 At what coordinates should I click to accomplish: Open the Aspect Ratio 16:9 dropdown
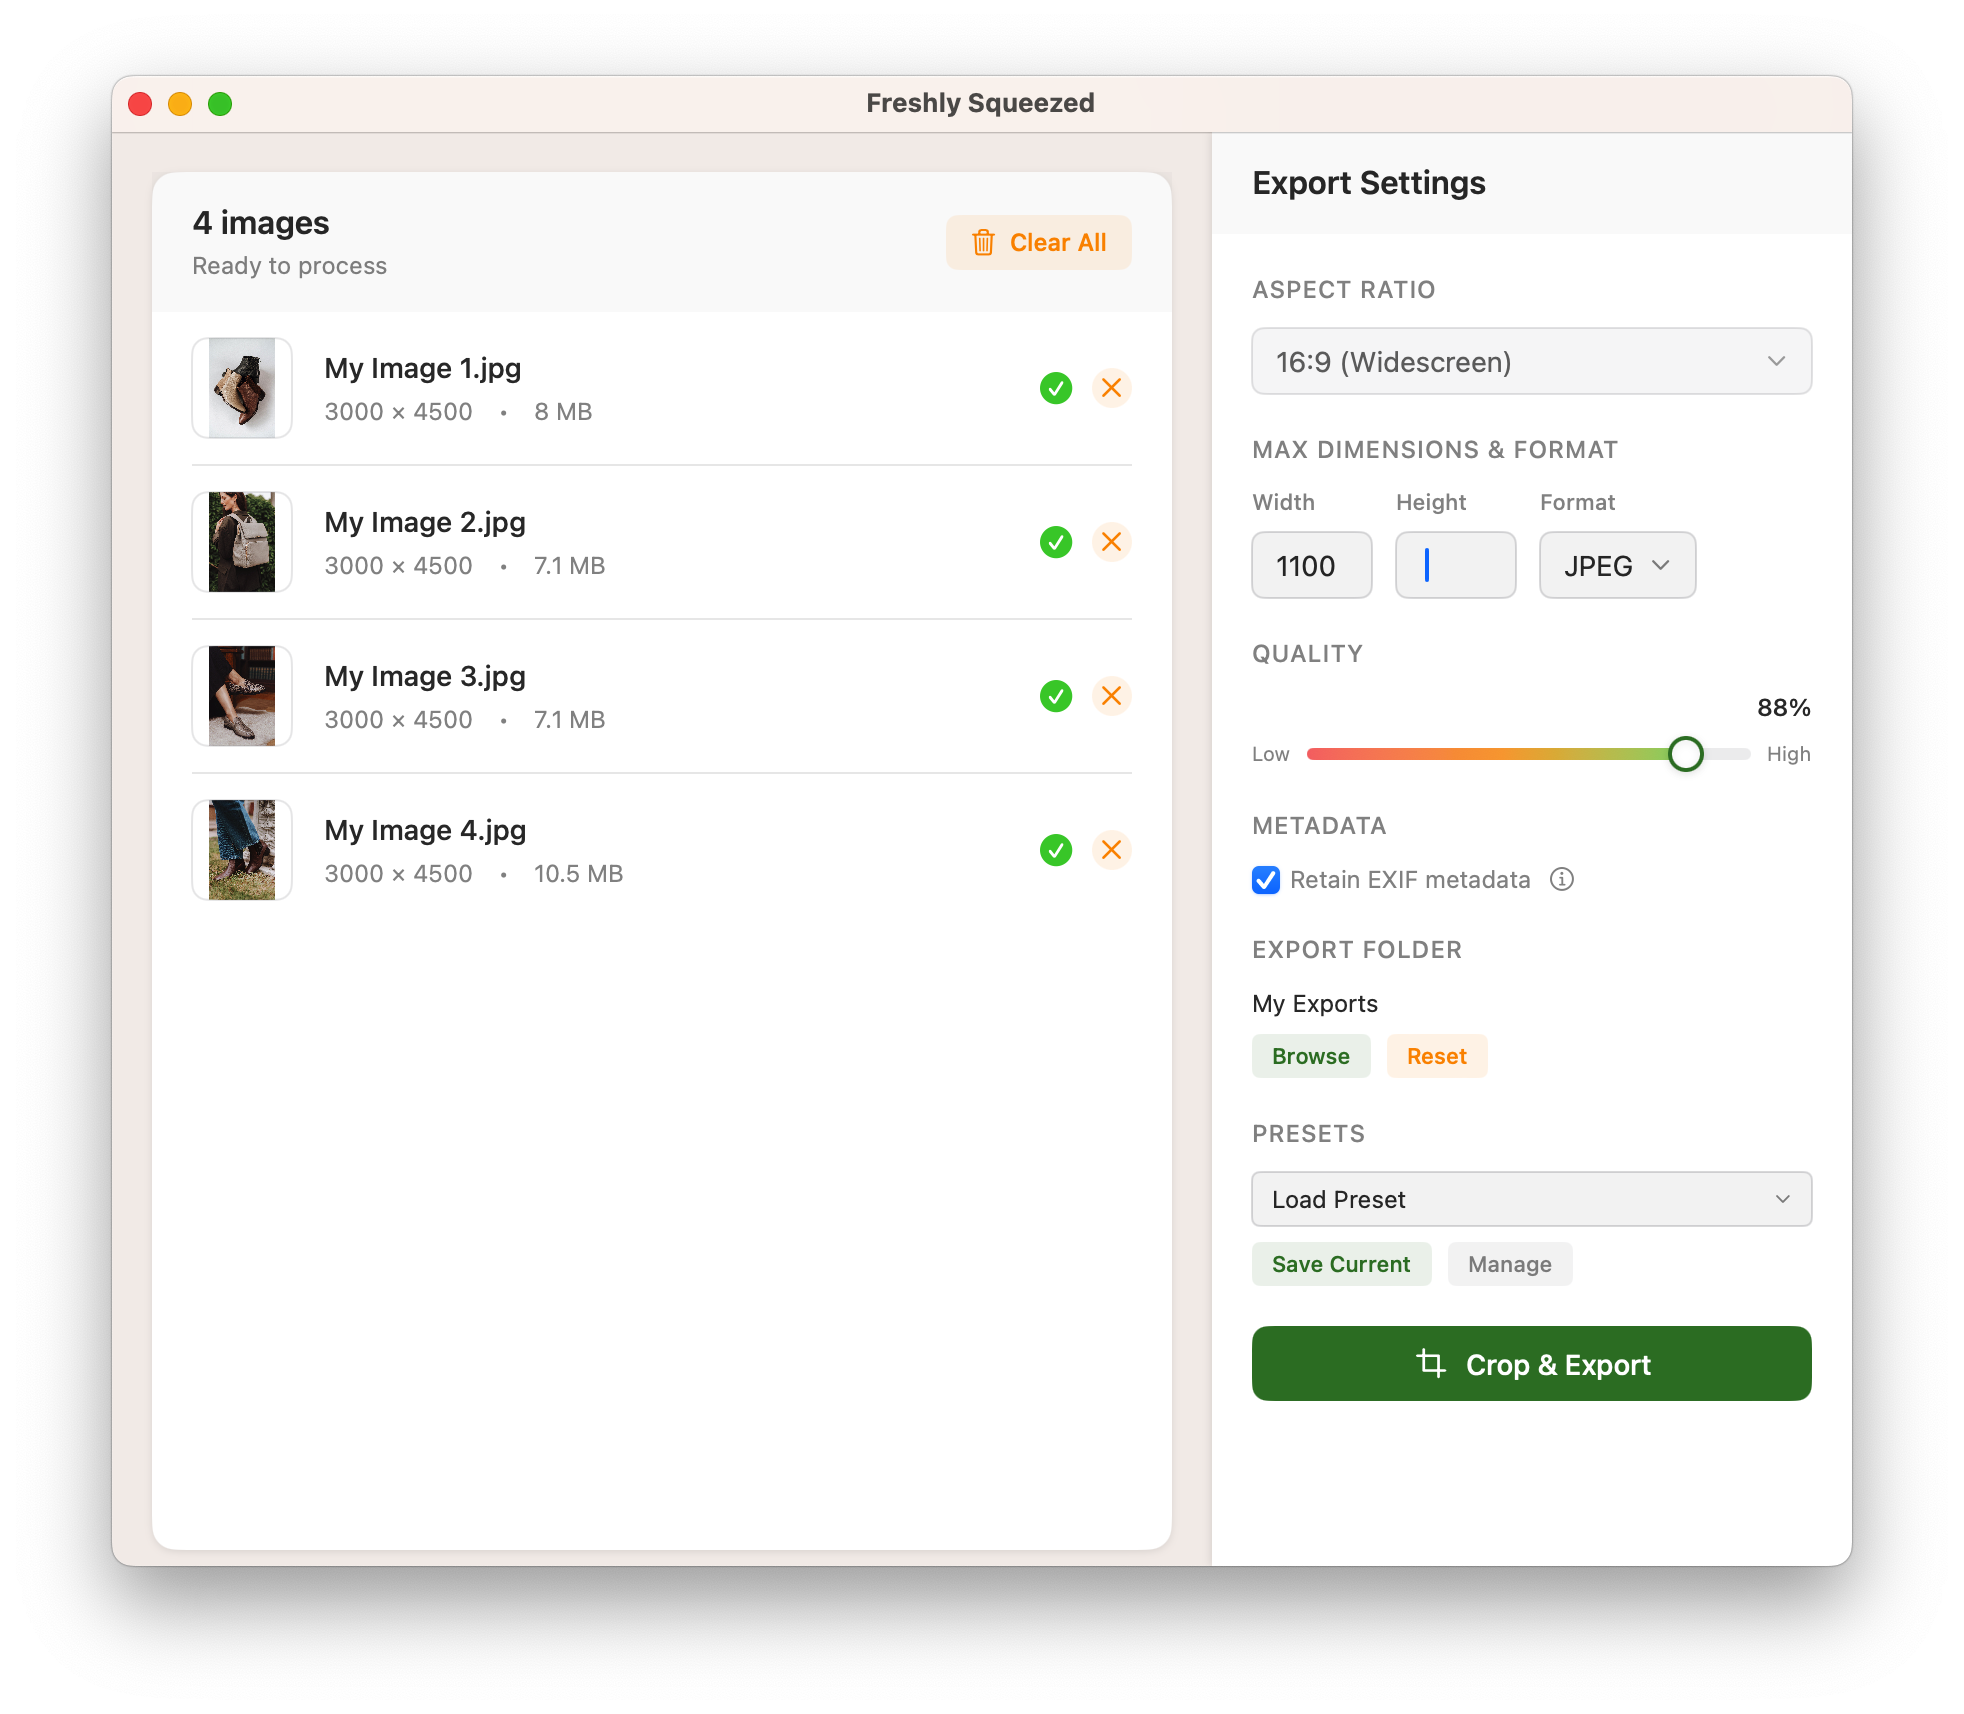tap(1531, 361)
